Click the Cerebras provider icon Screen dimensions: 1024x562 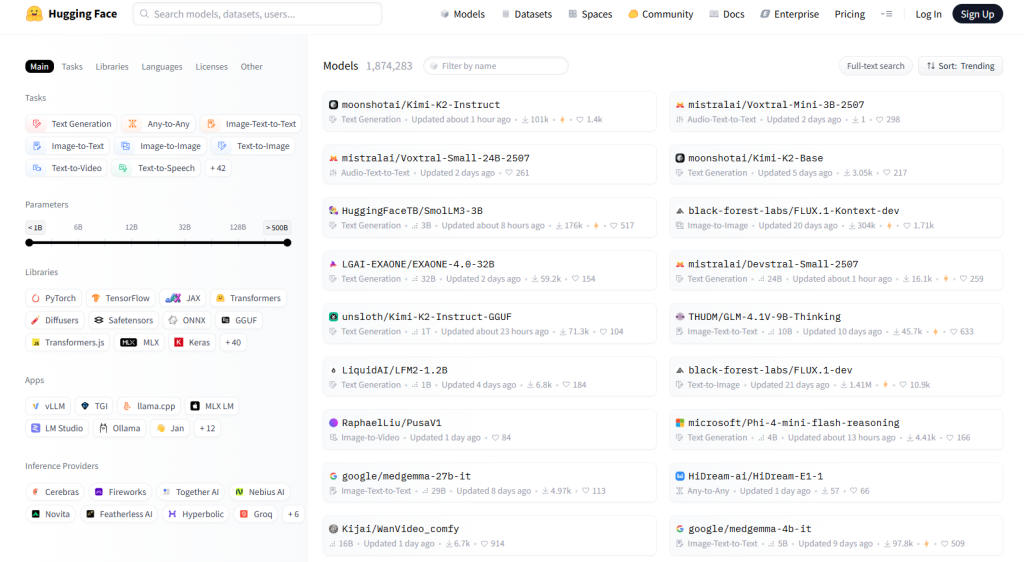(36, 492)
